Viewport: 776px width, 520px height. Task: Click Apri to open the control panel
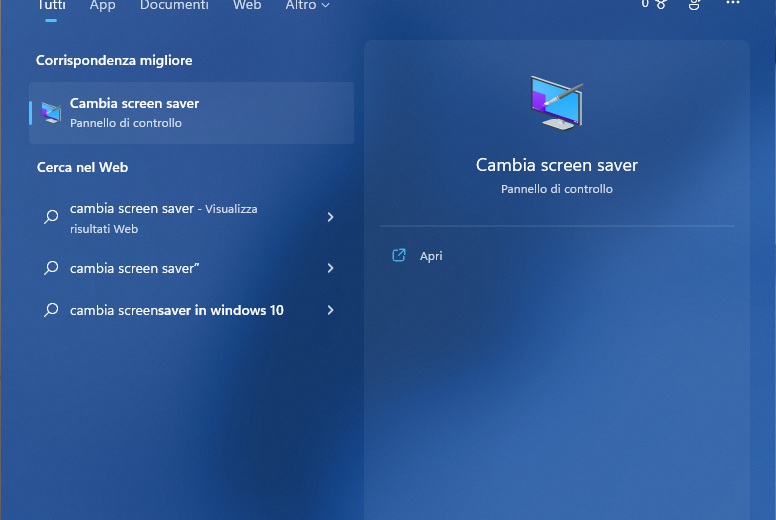click(431, 256)
